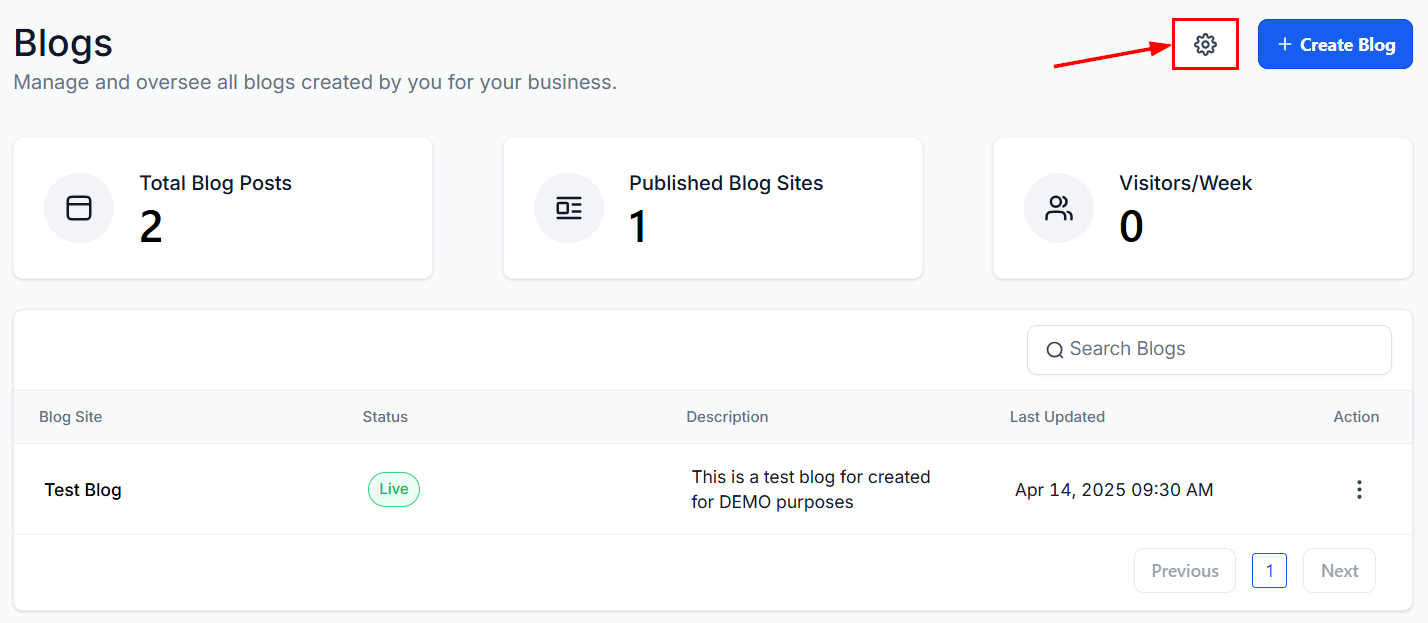Click the Visitors/Week people icon
1428x623 pixels.
(x=1059, y=208)
